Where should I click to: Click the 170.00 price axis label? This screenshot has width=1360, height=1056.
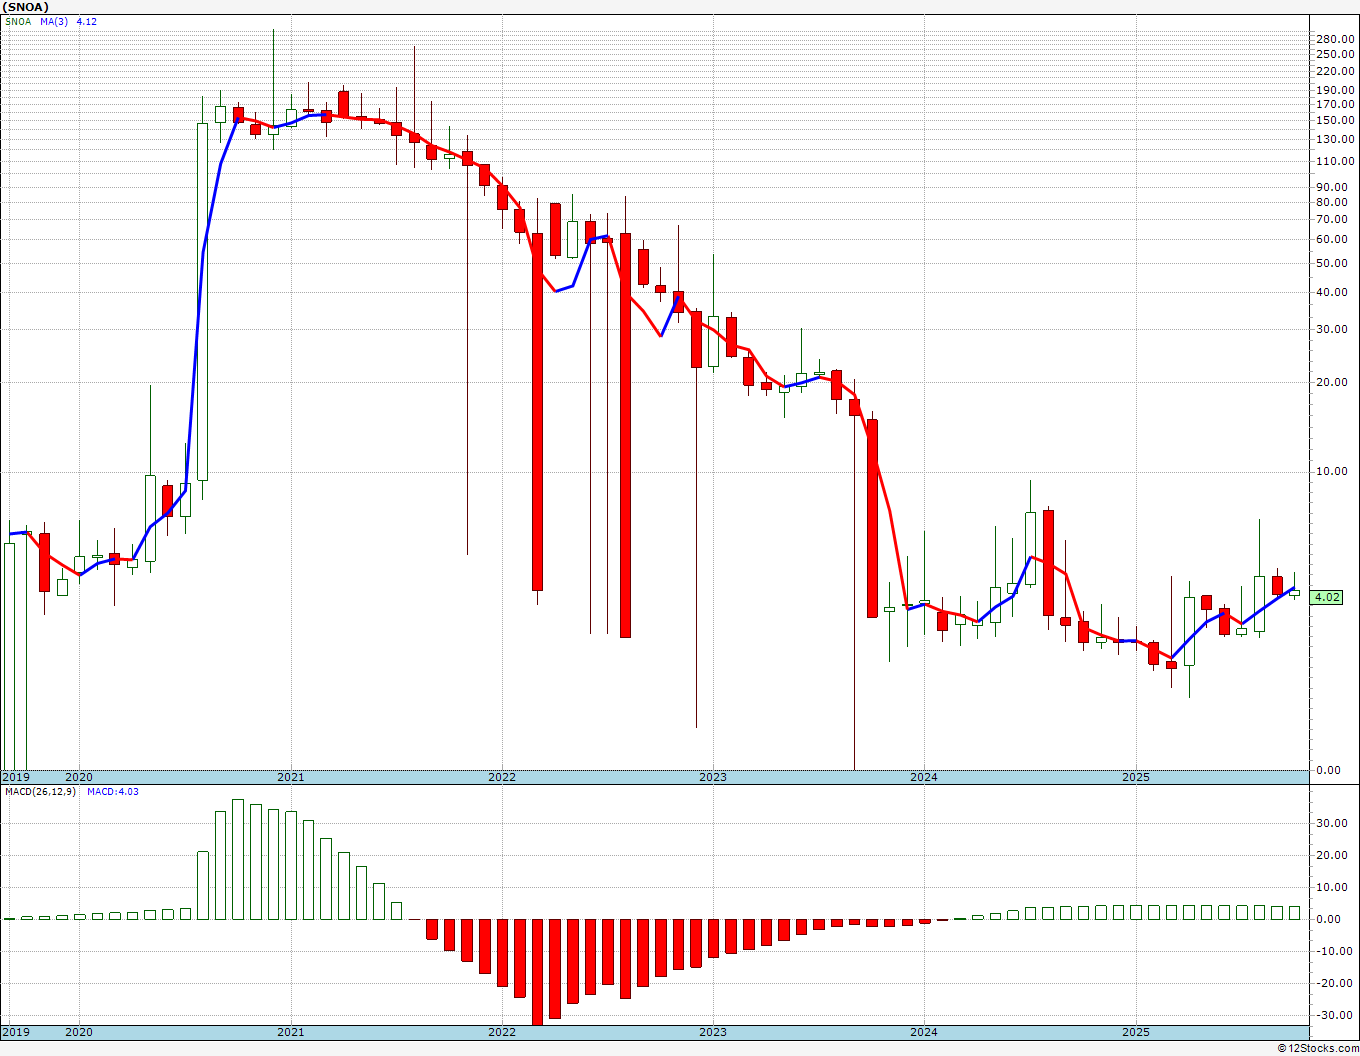[x=1336, y=104]
